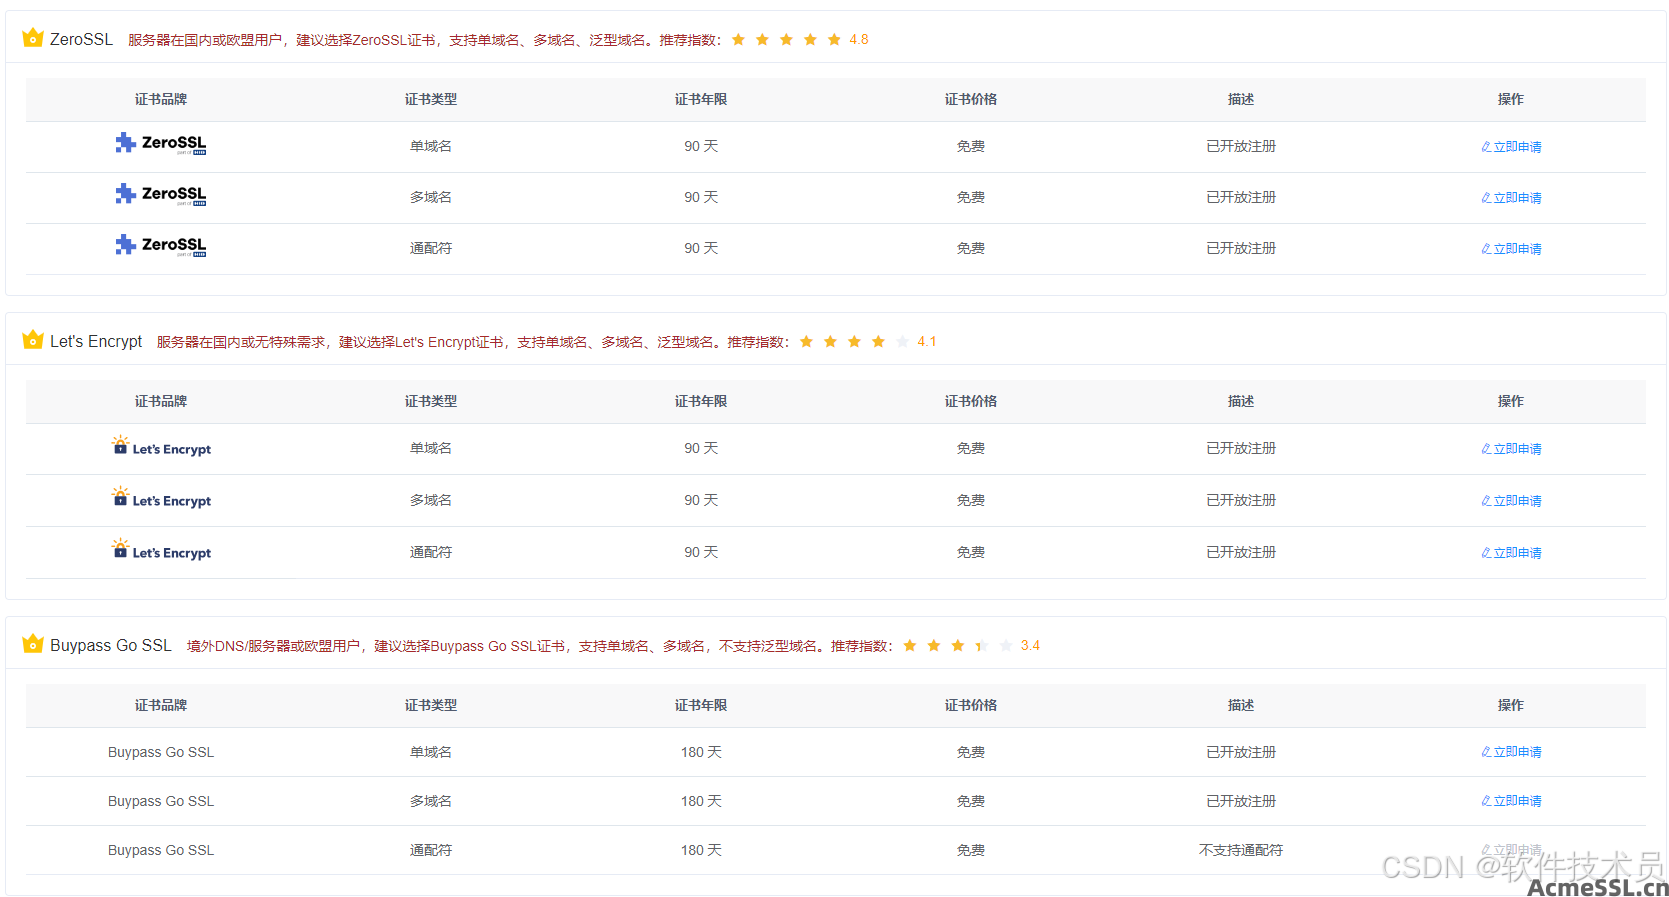Open 立即申请 for Let's Encrypt 多域名 certificate
This screenshot has width=1669, height=897.
click(x=1511, y=501)
